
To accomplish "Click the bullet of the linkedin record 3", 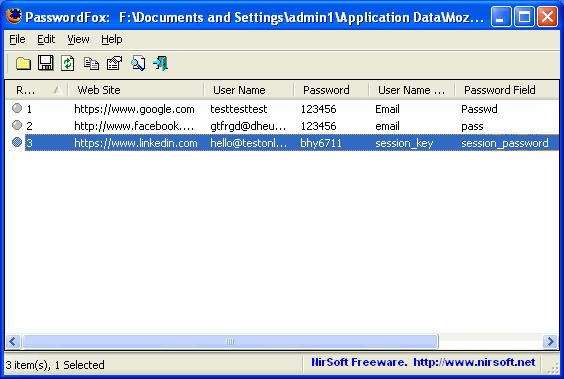I will pos(17,142).
